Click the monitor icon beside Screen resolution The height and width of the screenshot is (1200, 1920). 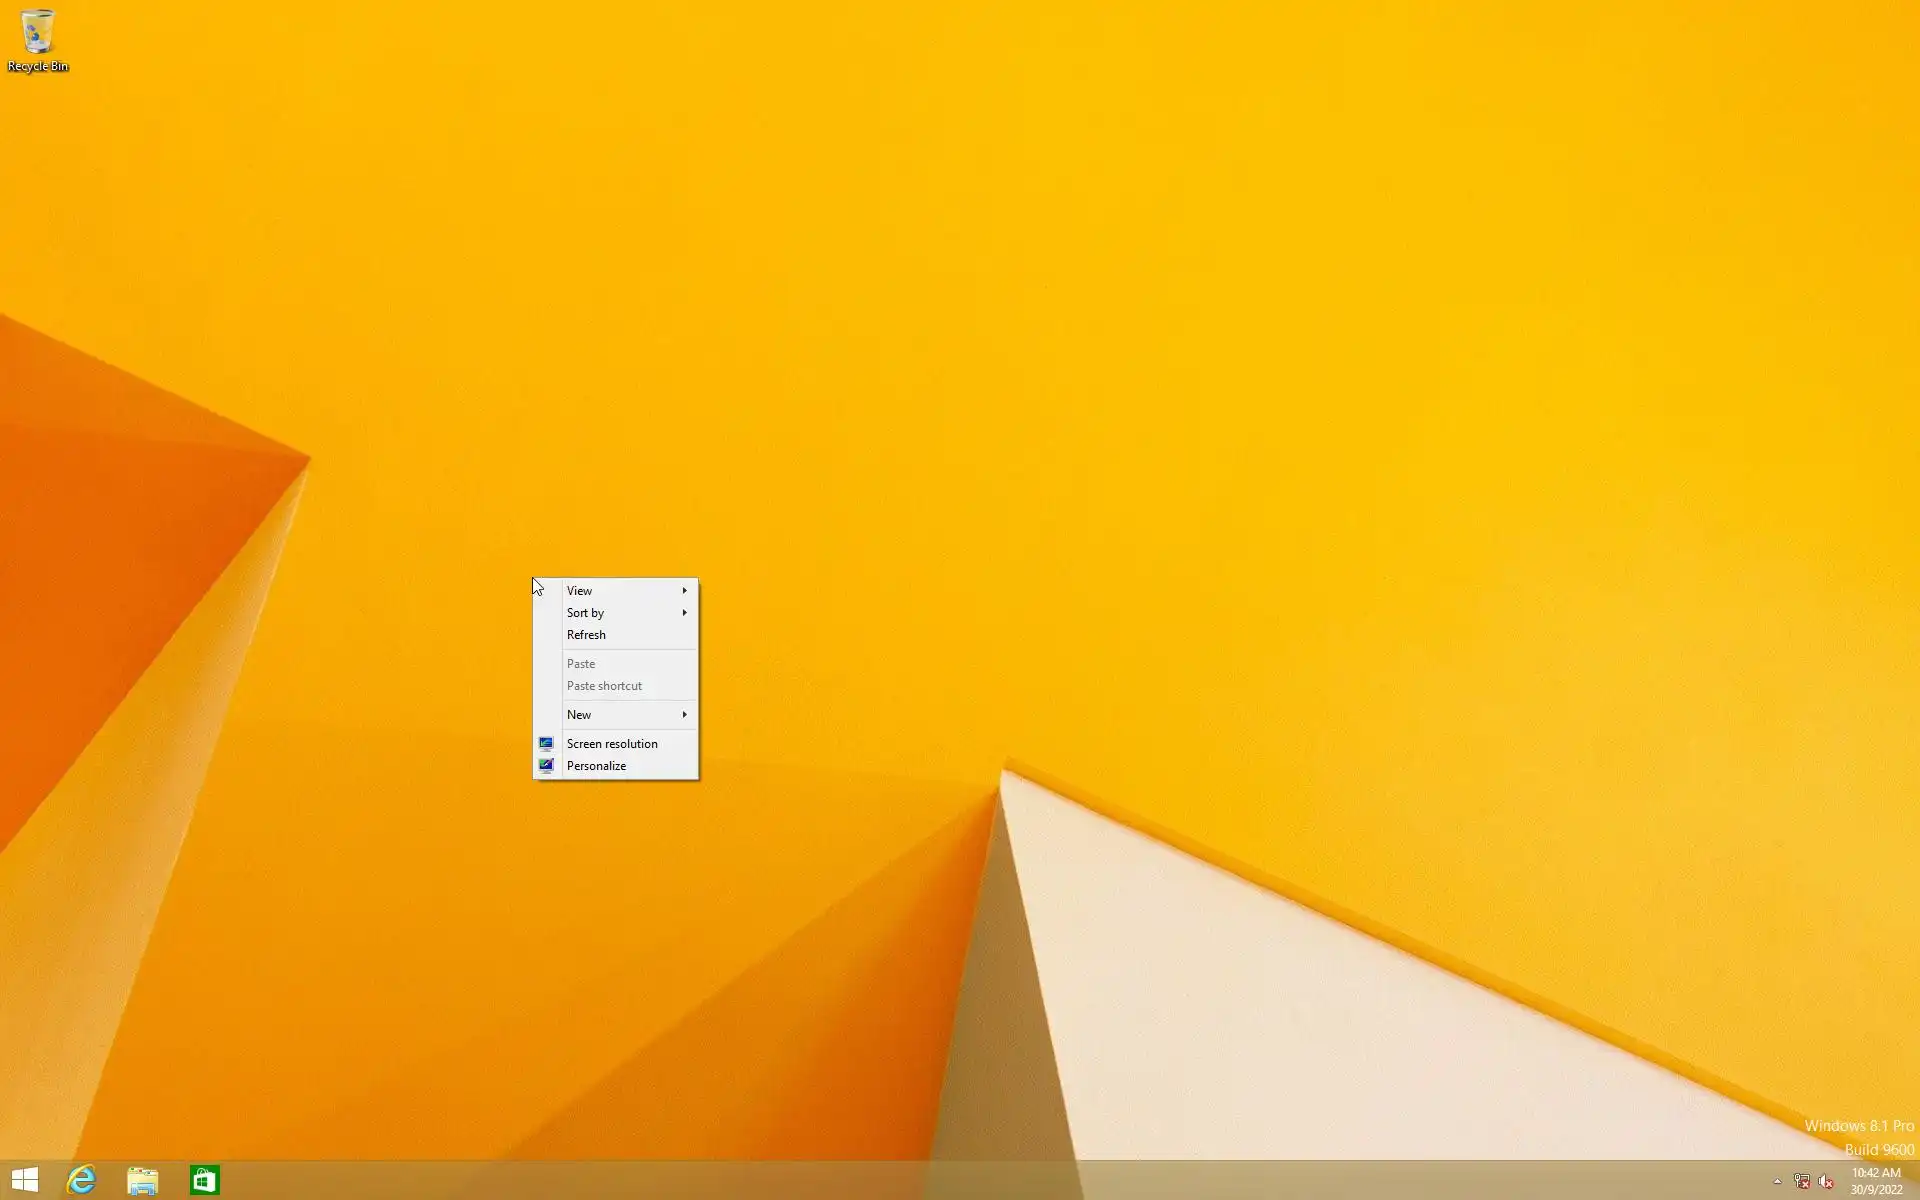[546, 744]
